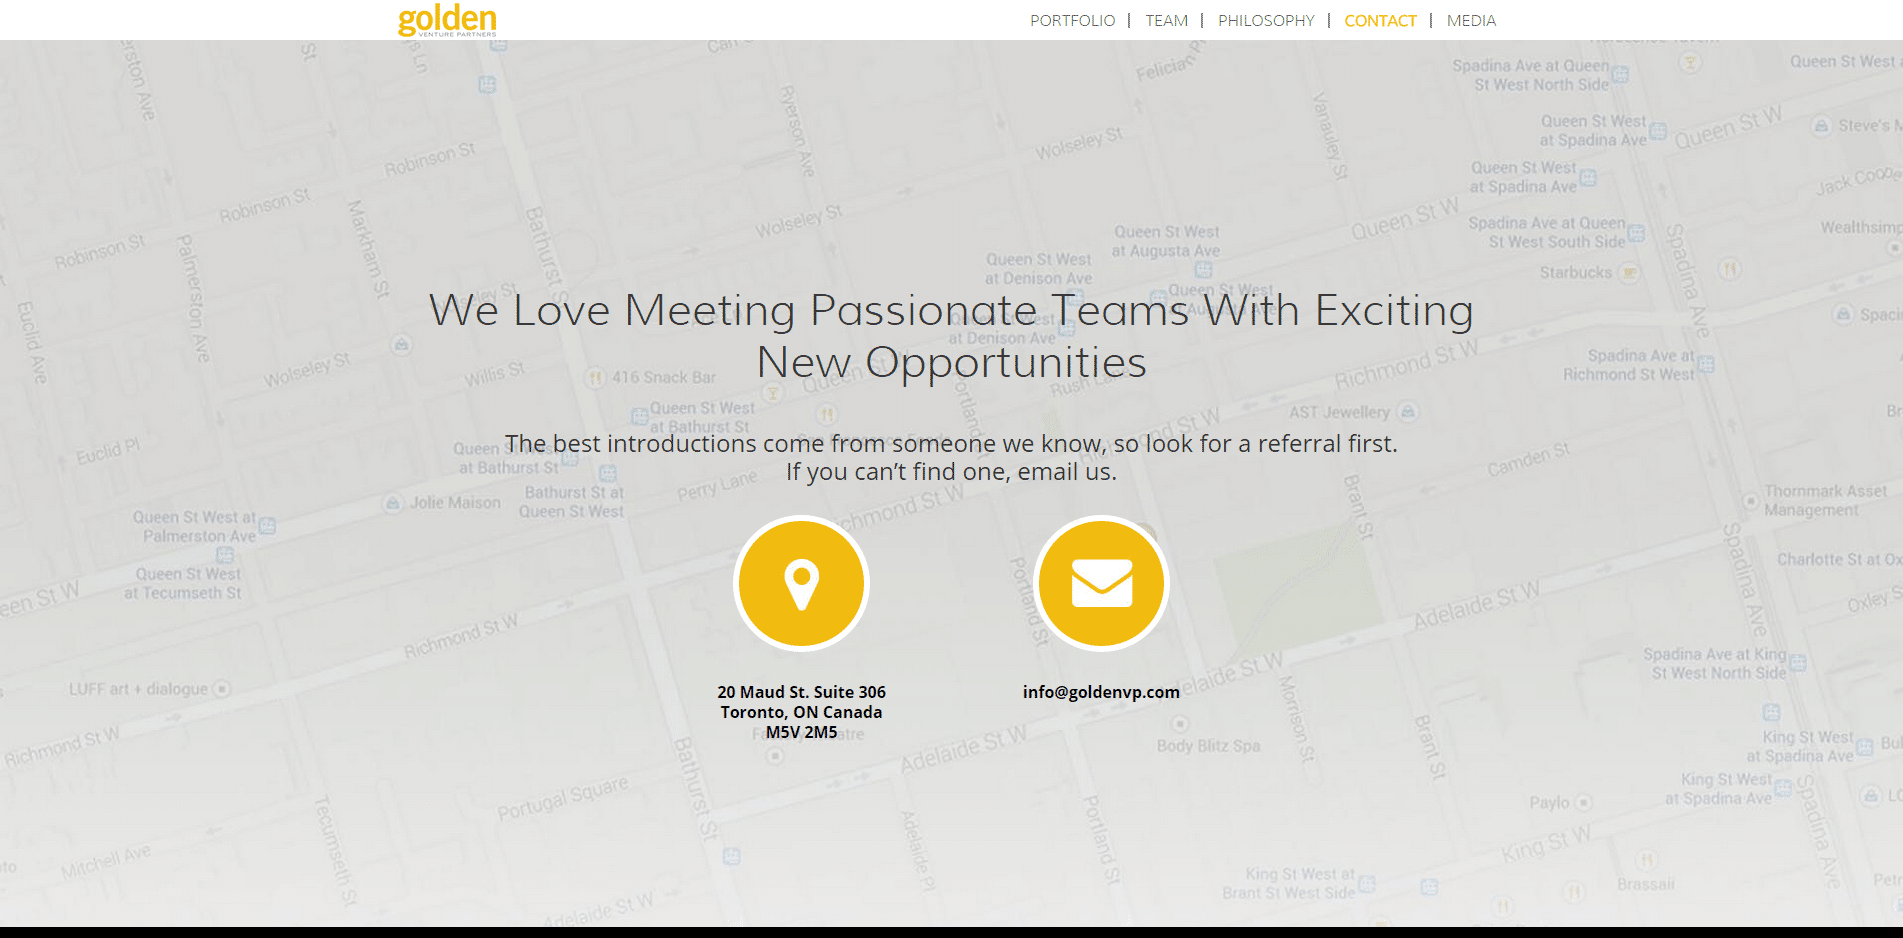
Task: Click the Body Blitz Spa map label
Action: (1208, 746)
